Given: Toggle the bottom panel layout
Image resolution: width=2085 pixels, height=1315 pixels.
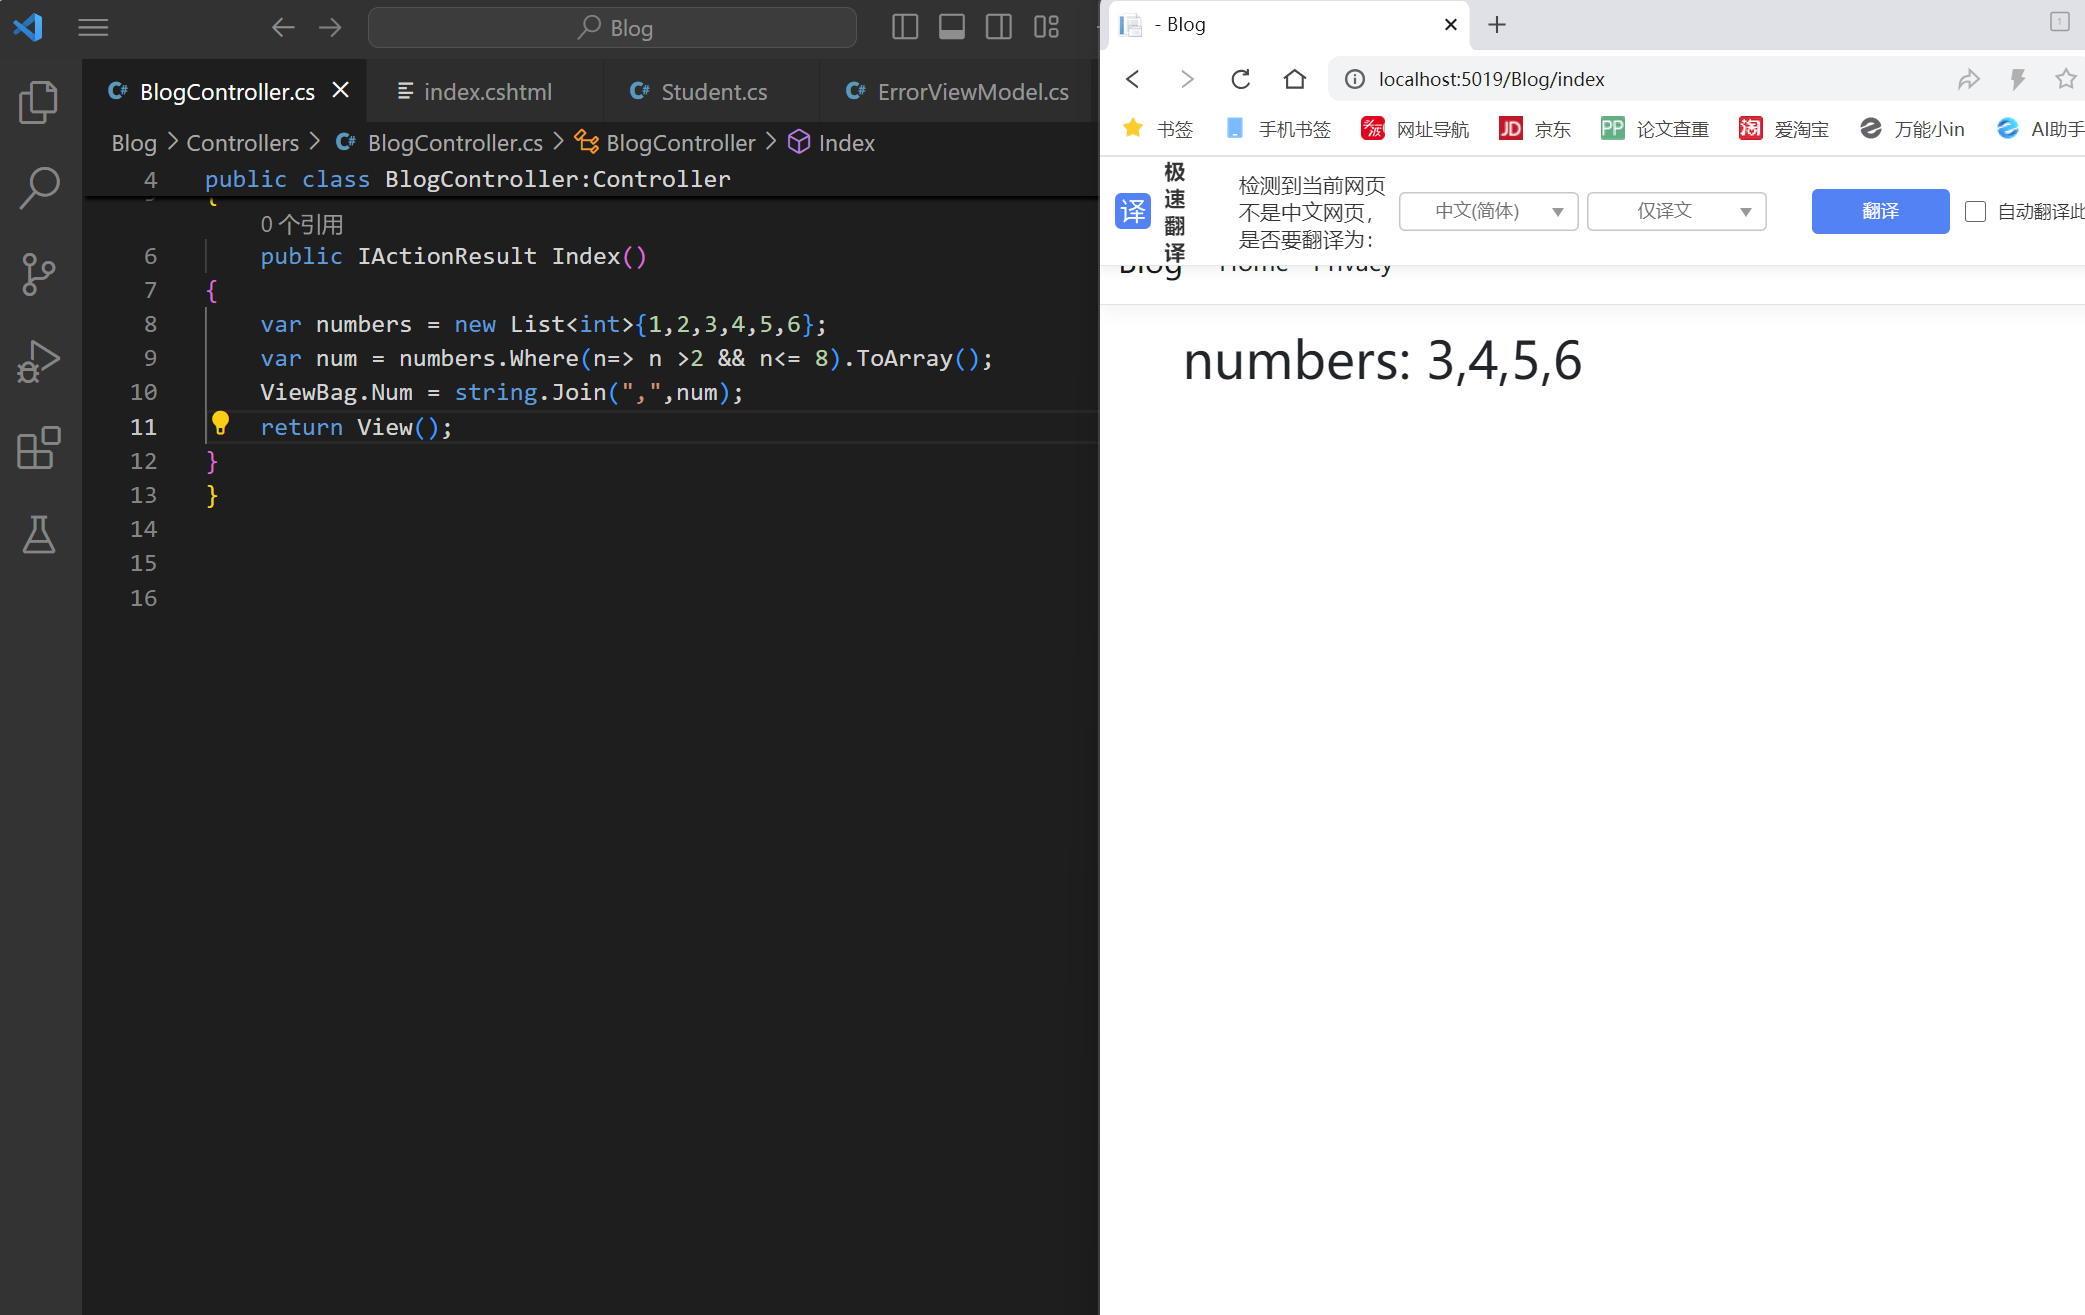Looking at the screenshot, I should (x=951, y=27).
